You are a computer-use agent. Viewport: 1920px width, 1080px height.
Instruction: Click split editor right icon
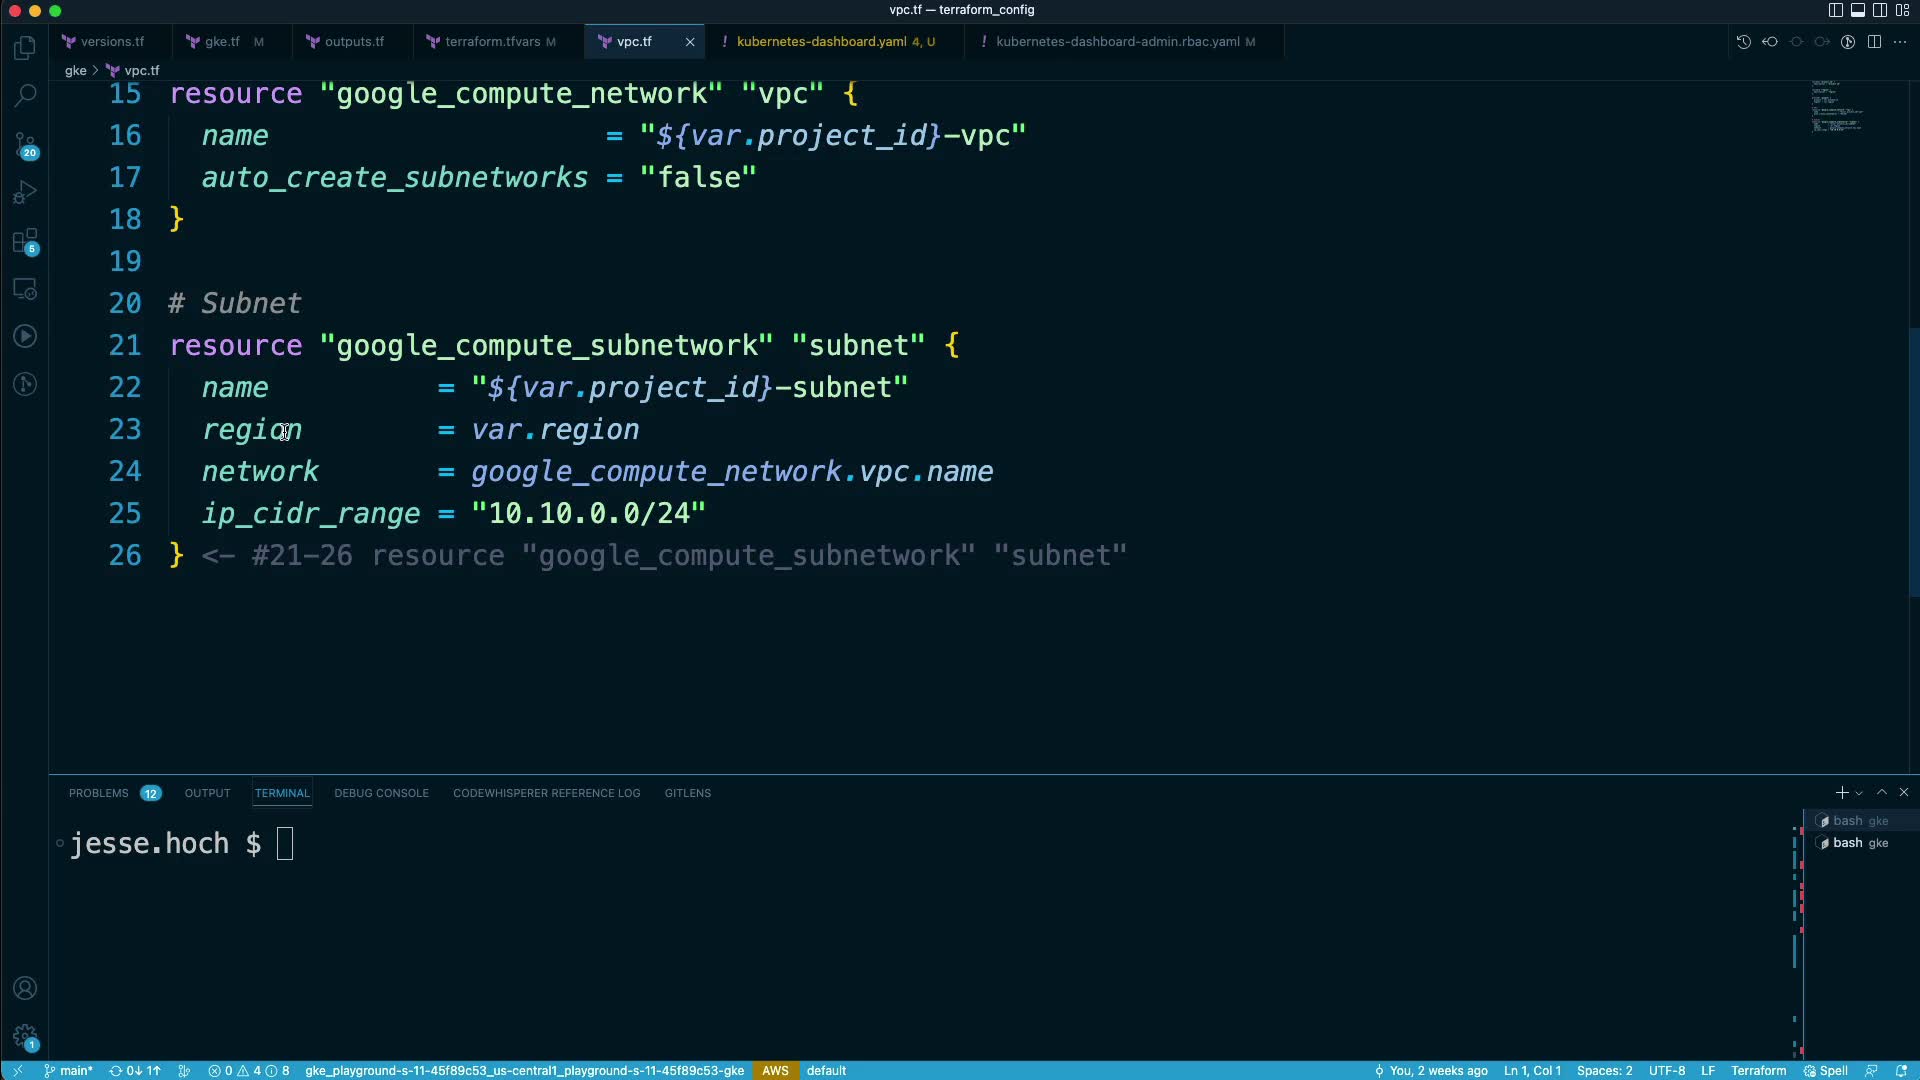pos(1874,42)
